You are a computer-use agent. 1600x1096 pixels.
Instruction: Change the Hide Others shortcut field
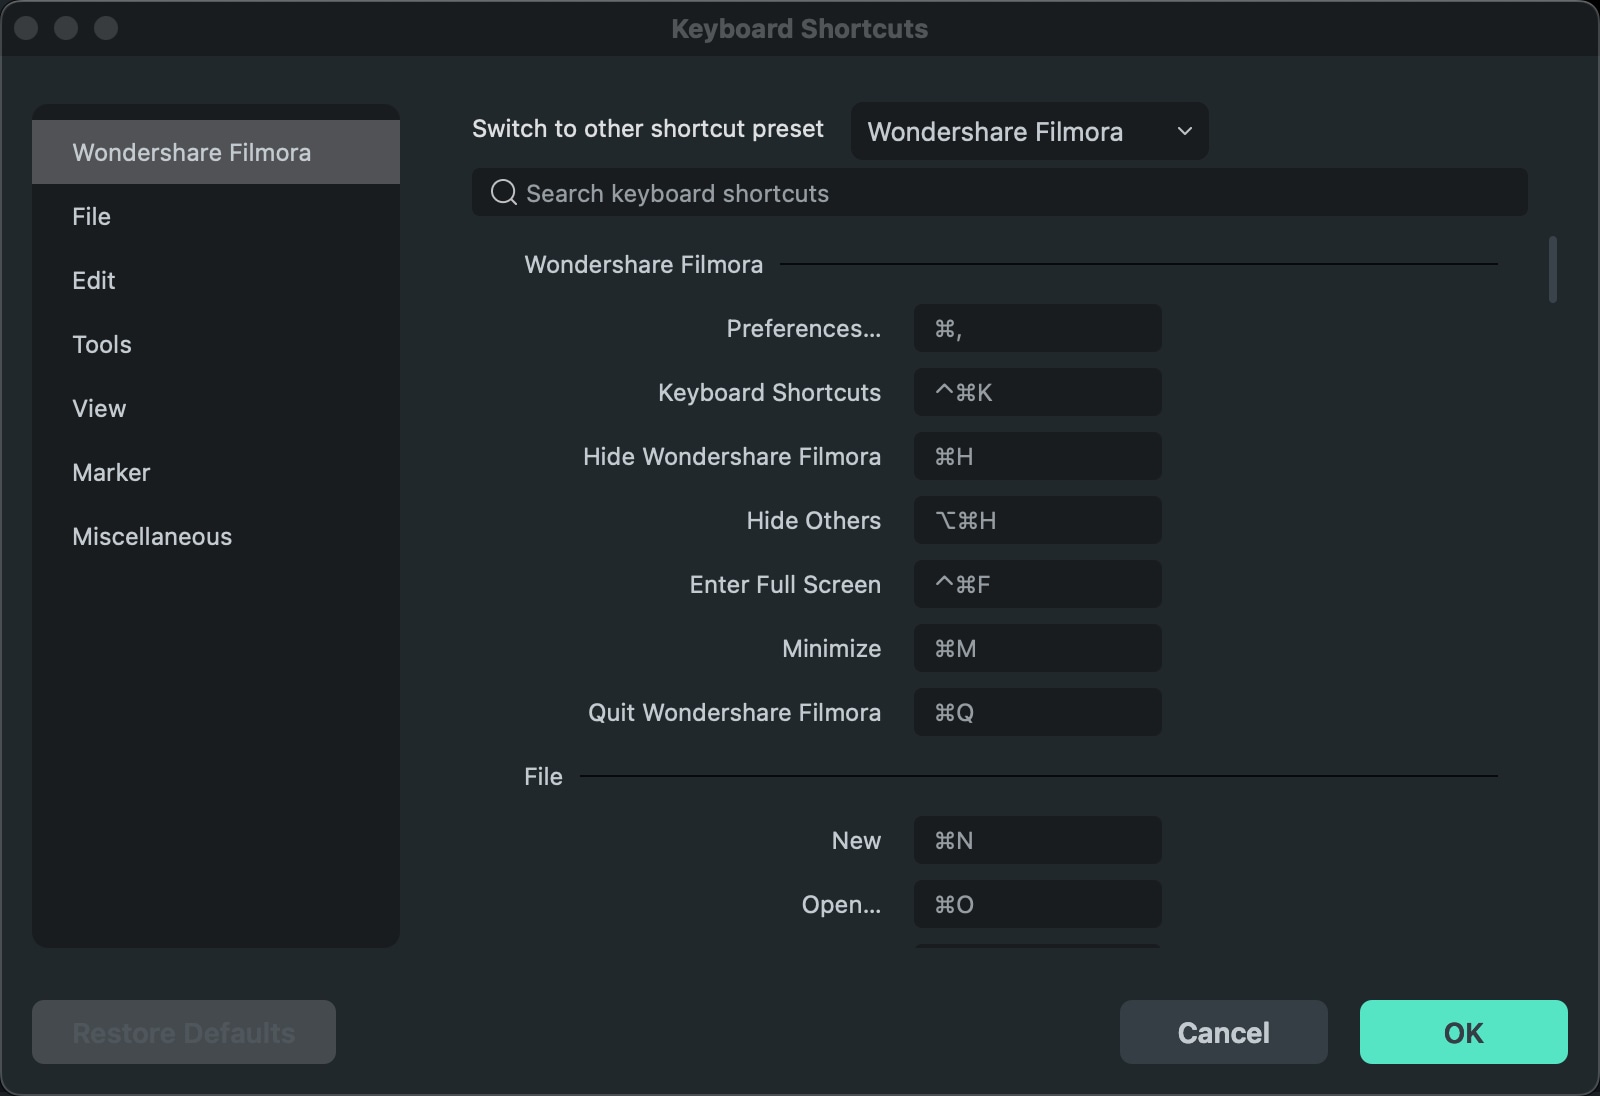[1037, 520]
